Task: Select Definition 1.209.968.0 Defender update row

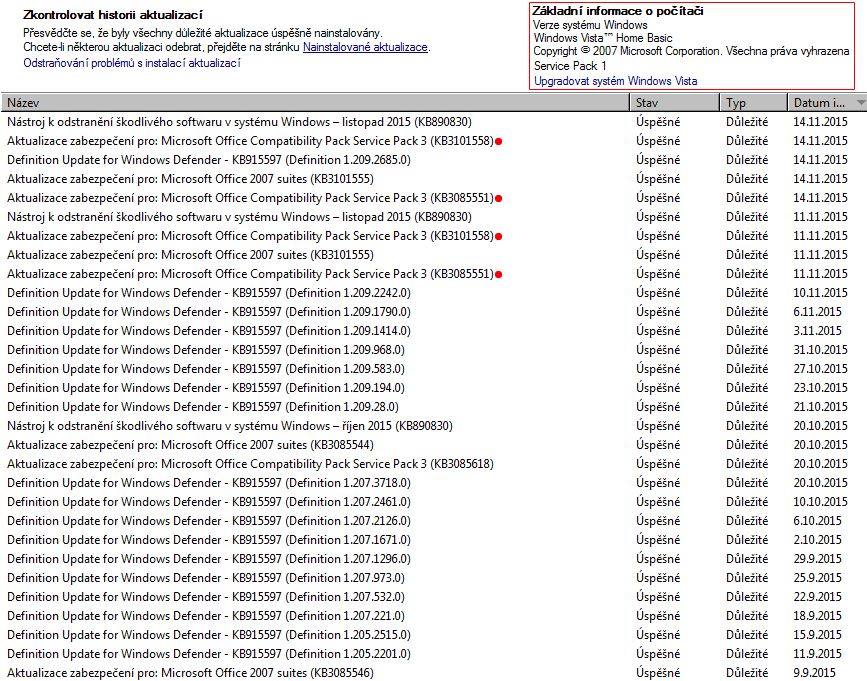Action: (434, 350)
